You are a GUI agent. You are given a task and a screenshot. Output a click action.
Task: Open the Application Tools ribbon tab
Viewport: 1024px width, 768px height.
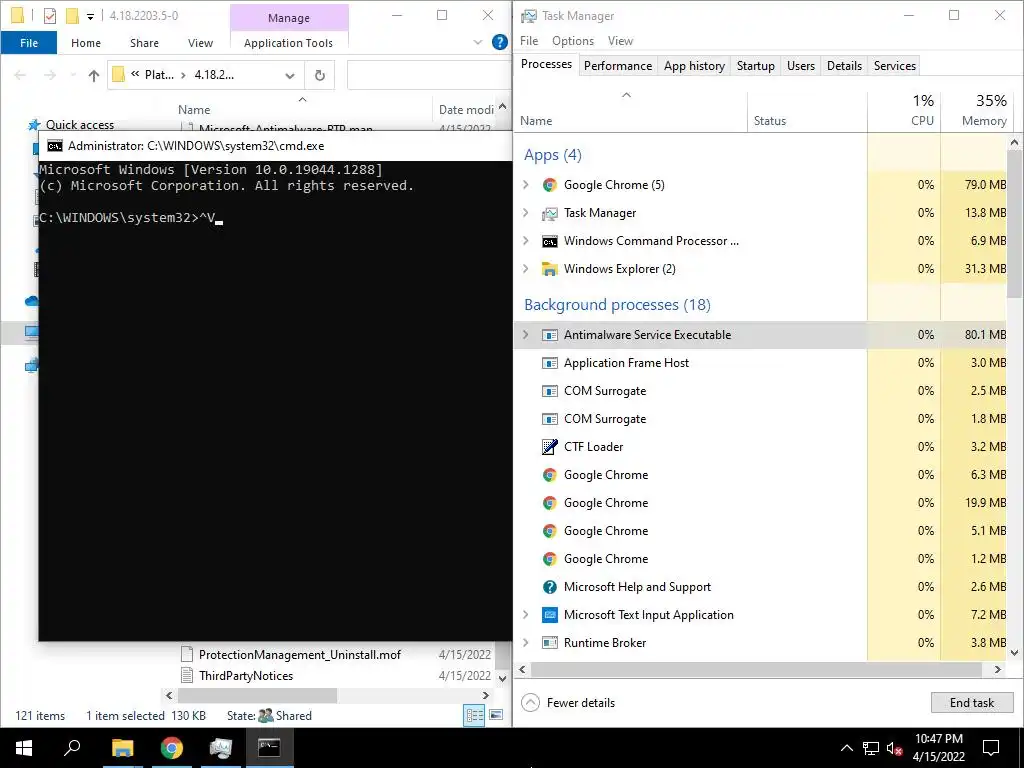[288, 43]
